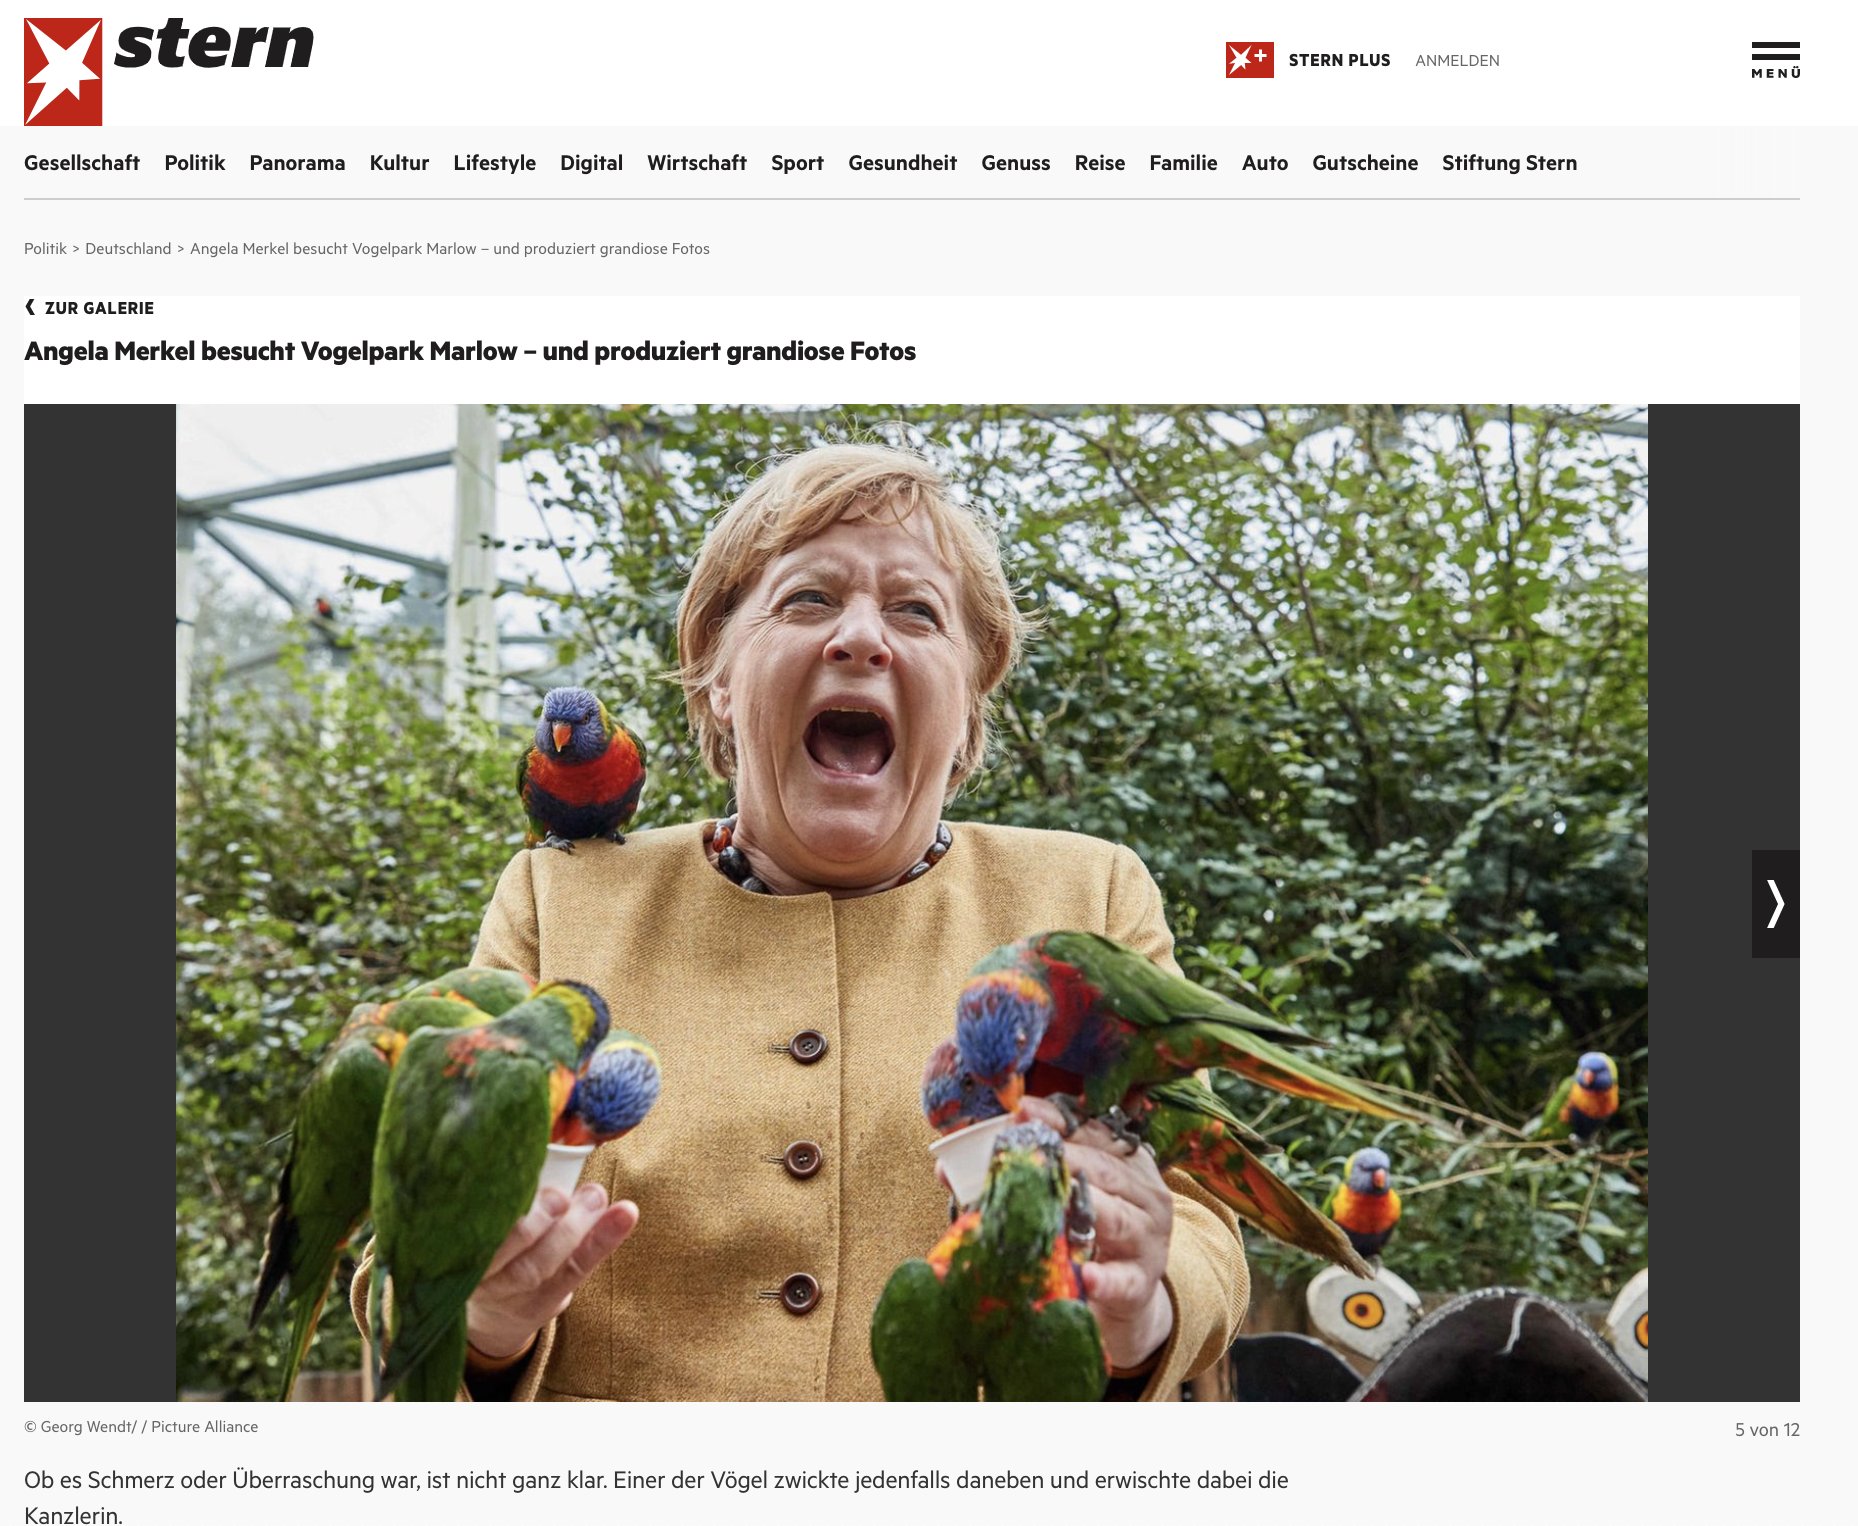Open the Panorama section
The width and height of the screenshot is (1858, 1526).
coord(297,163)
